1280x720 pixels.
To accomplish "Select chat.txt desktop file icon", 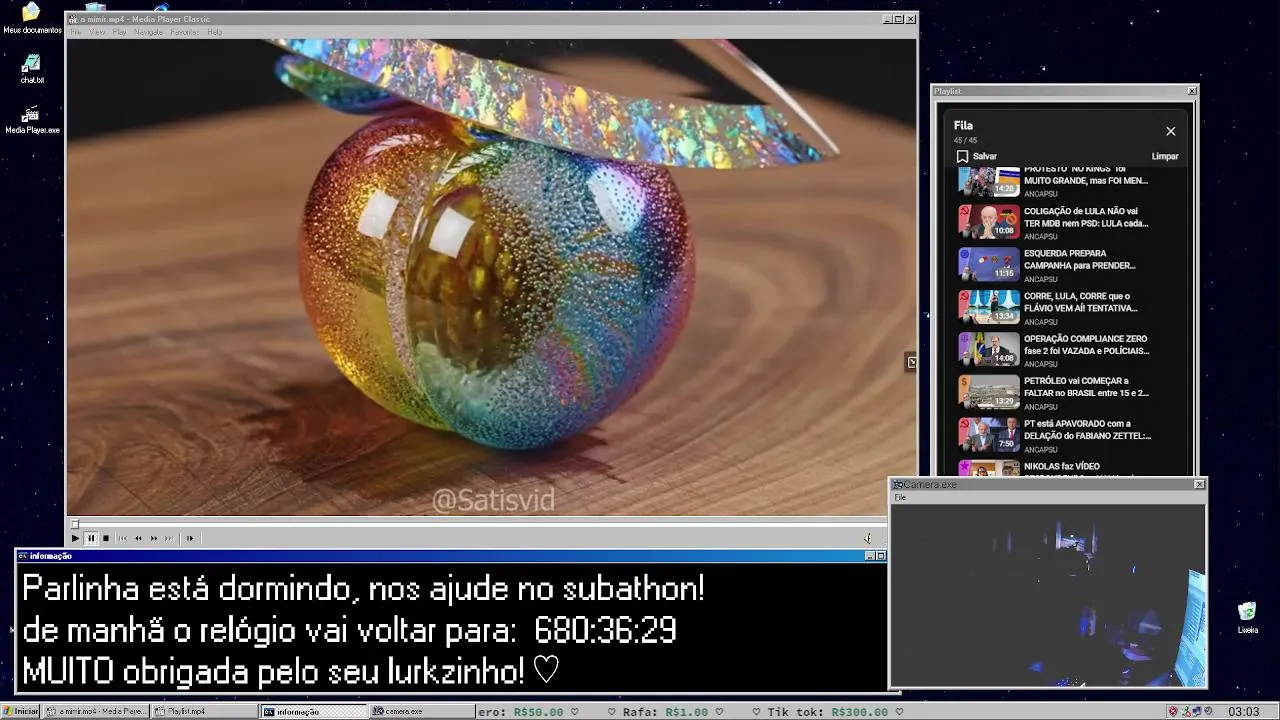I will tap(32, 69).
